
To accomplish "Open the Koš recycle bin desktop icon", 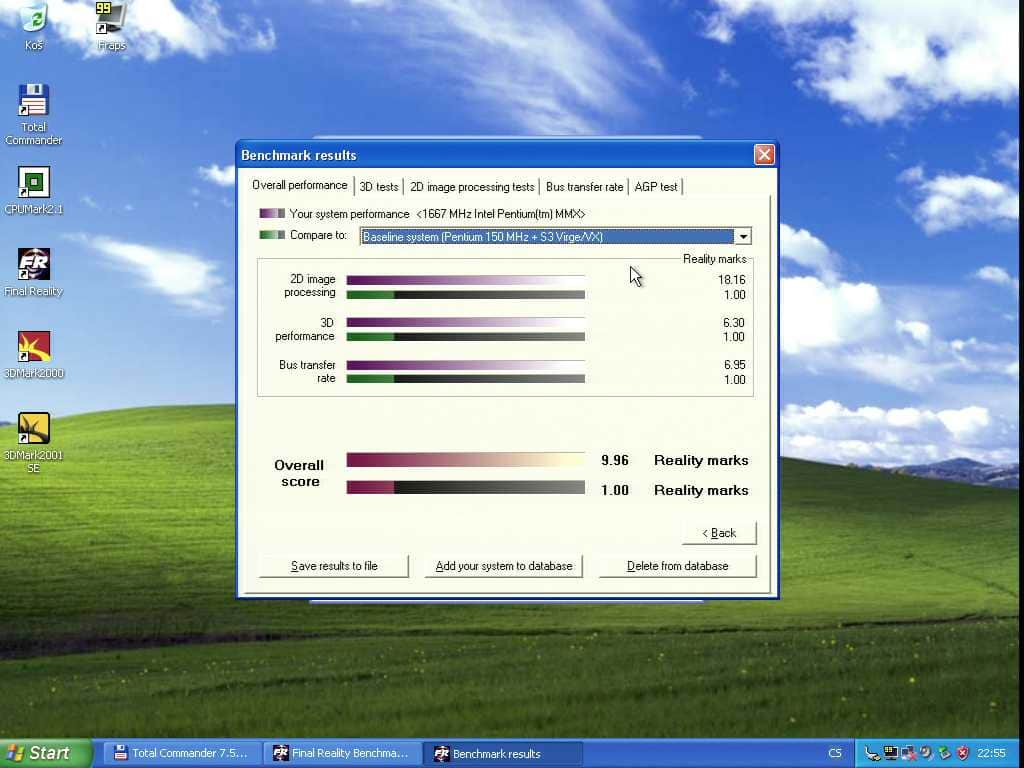I will pos(34,25).
